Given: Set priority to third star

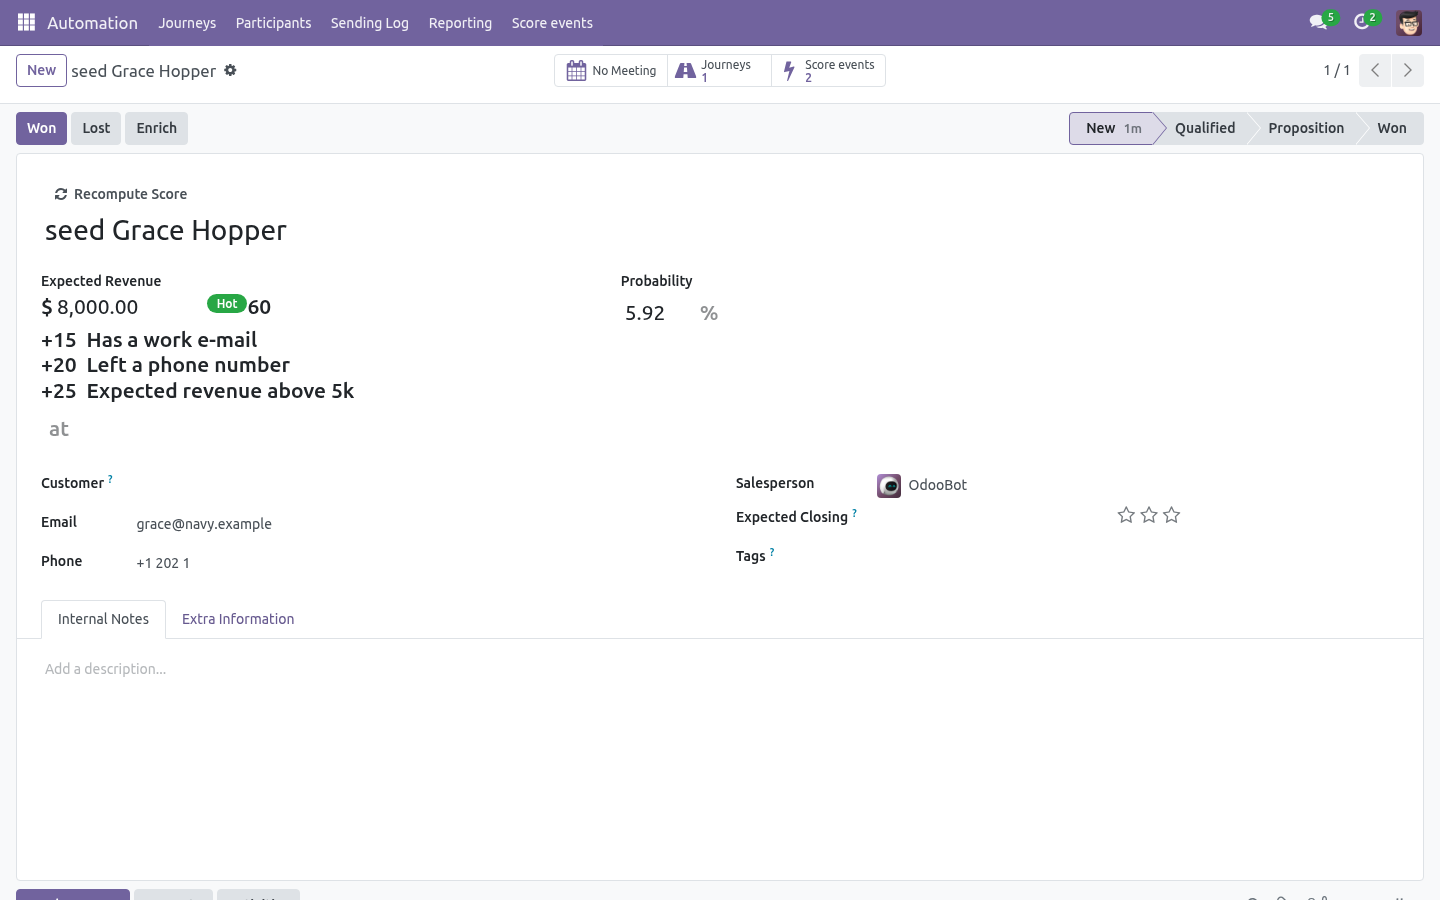Looking at the screenshot, I should click(x=1172, y=515).
